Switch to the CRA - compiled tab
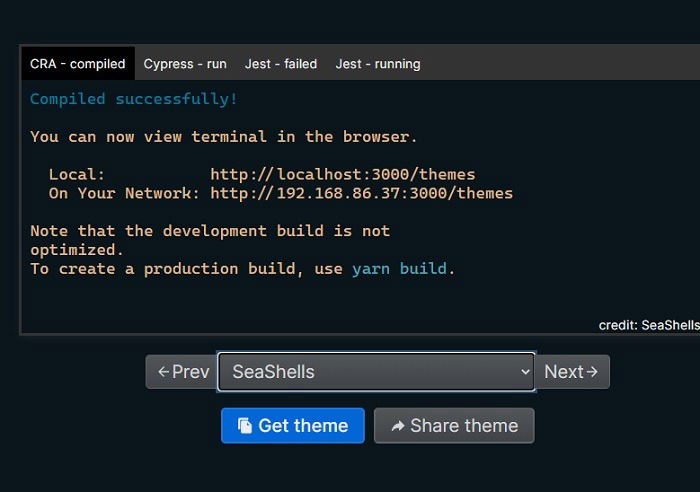The height and width of the screenshot is (492, 700). pos(78,63)
